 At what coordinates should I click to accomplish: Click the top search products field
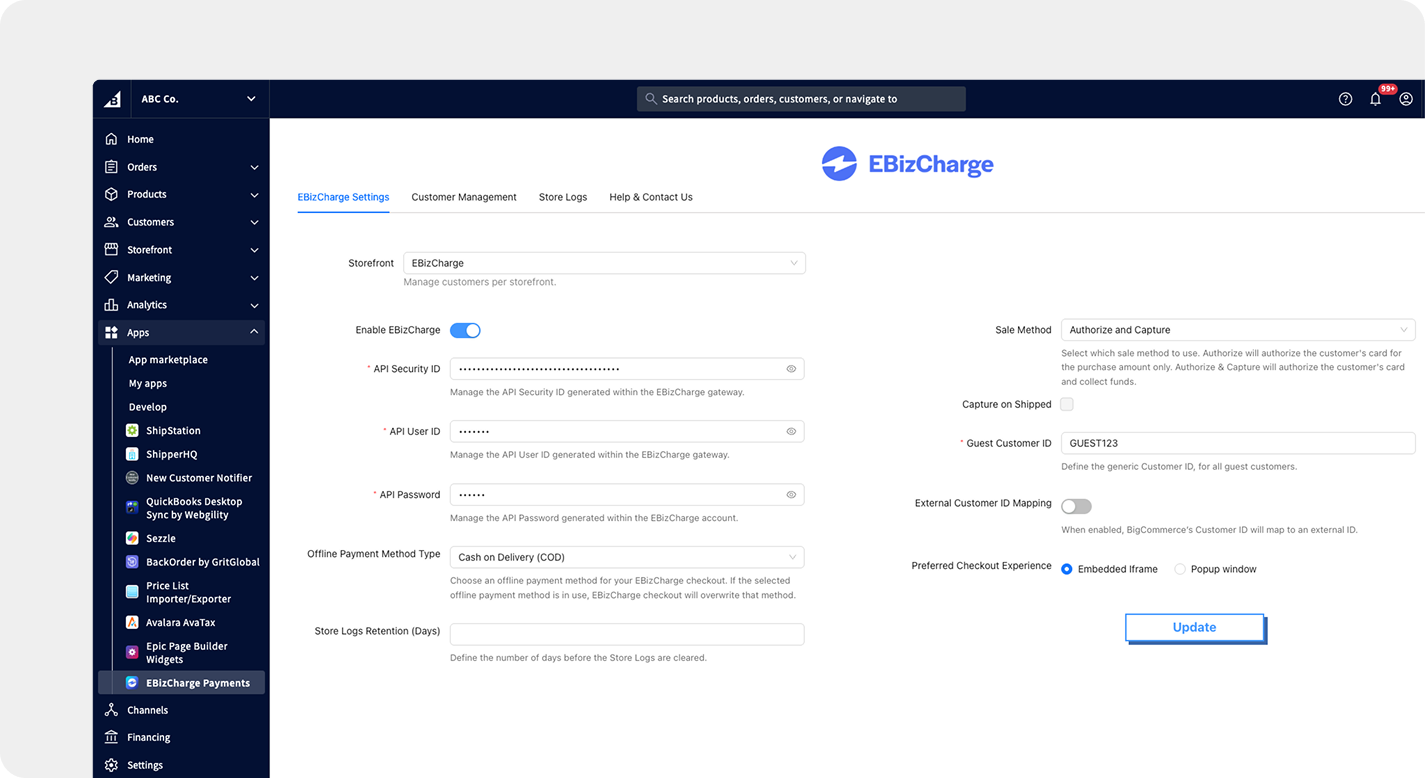click(801, 99)
